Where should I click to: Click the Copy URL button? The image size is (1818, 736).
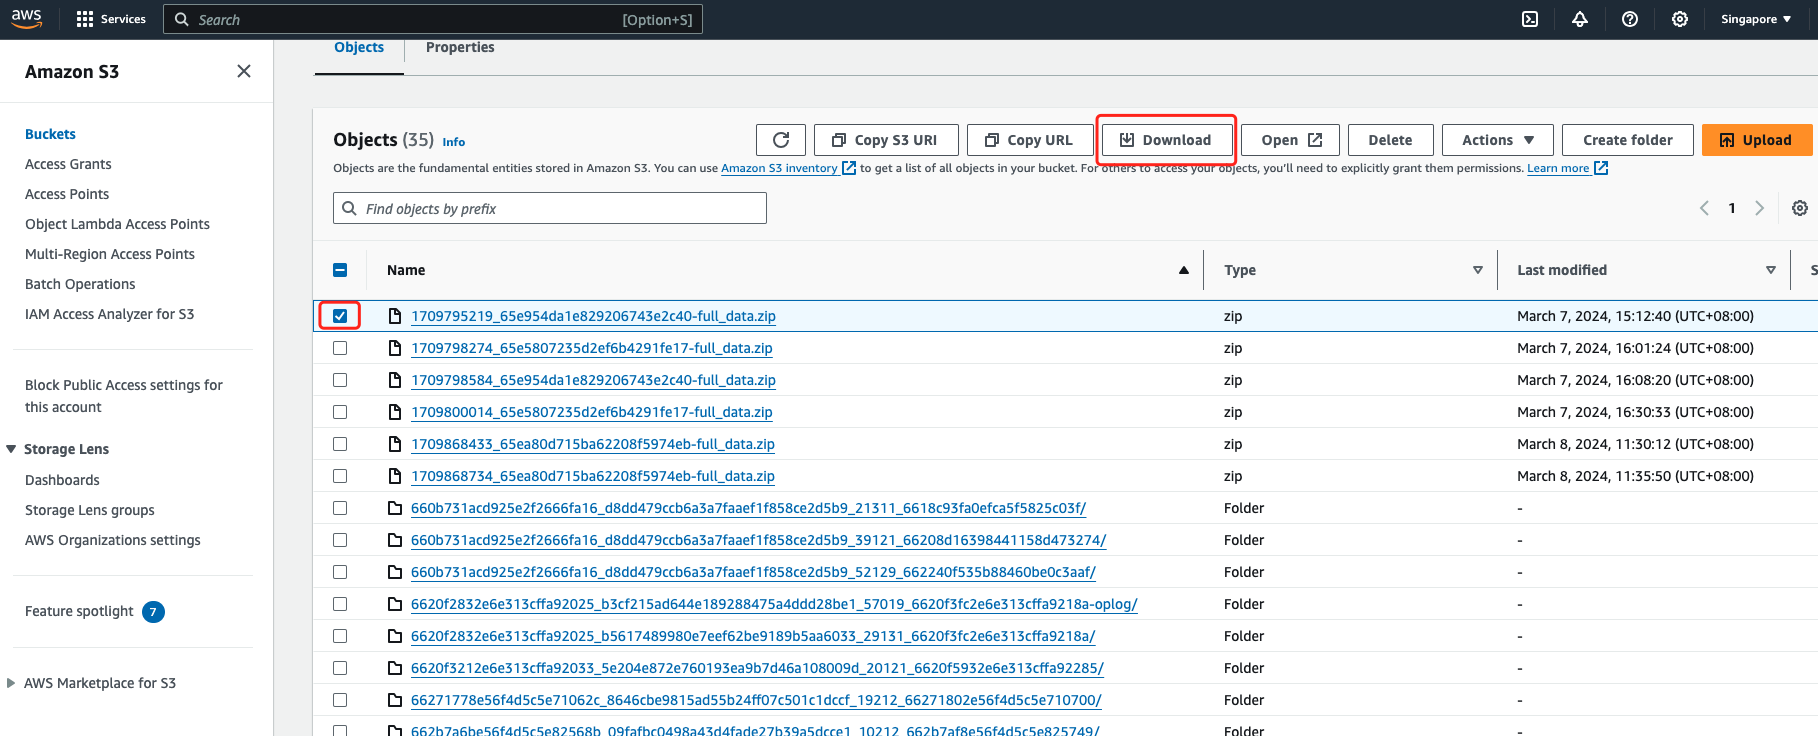coord(1029,140)
